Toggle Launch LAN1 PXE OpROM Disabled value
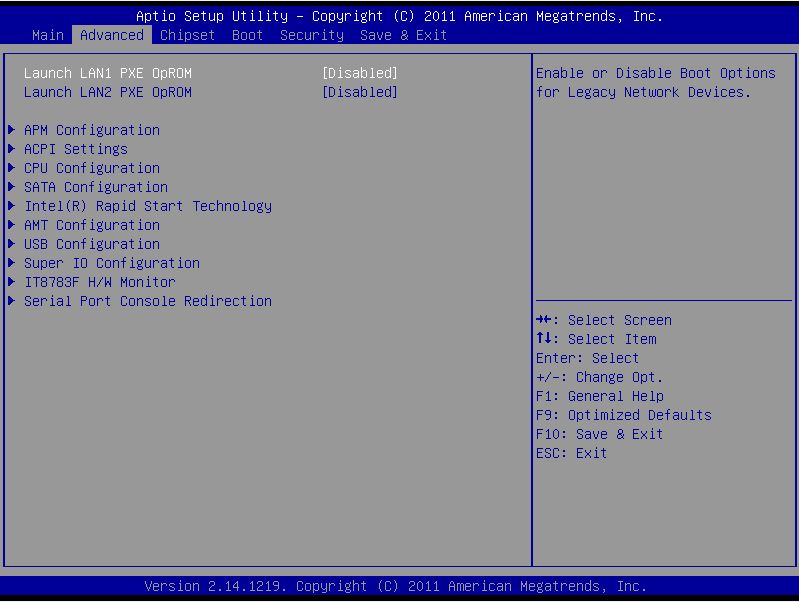Viewport: 799px width, 602px height. [x=359, y=73]
